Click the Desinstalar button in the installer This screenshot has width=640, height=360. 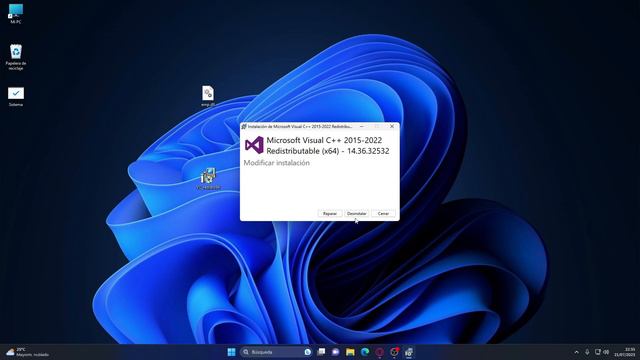pos(356,213)
